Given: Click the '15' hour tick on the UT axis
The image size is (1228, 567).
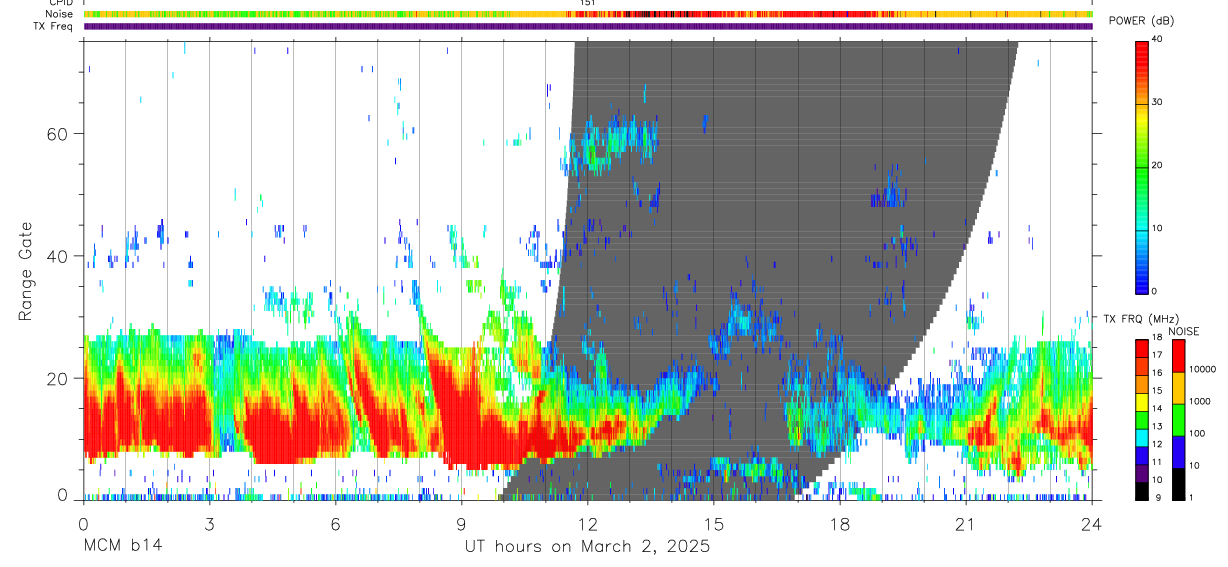Looking at the screenshot, I should (x=713, y=524).
